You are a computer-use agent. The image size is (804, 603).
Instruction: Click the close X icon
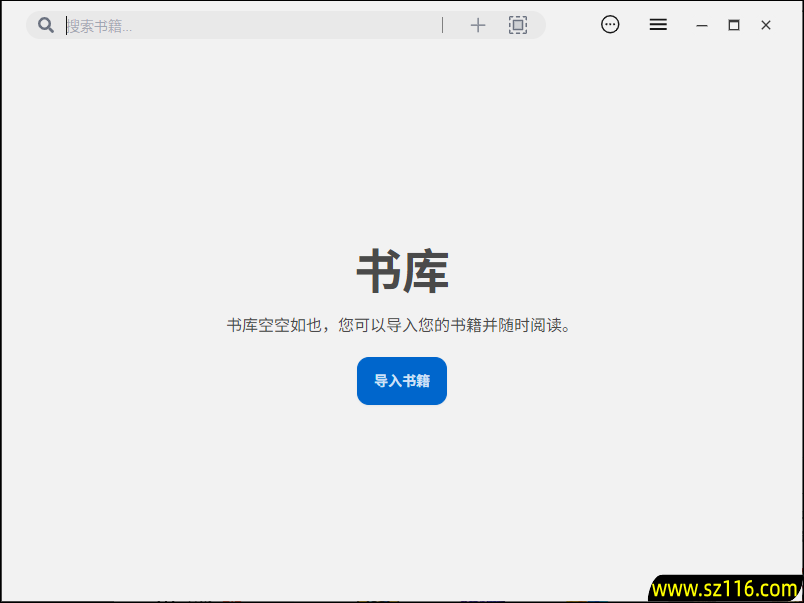765,24
